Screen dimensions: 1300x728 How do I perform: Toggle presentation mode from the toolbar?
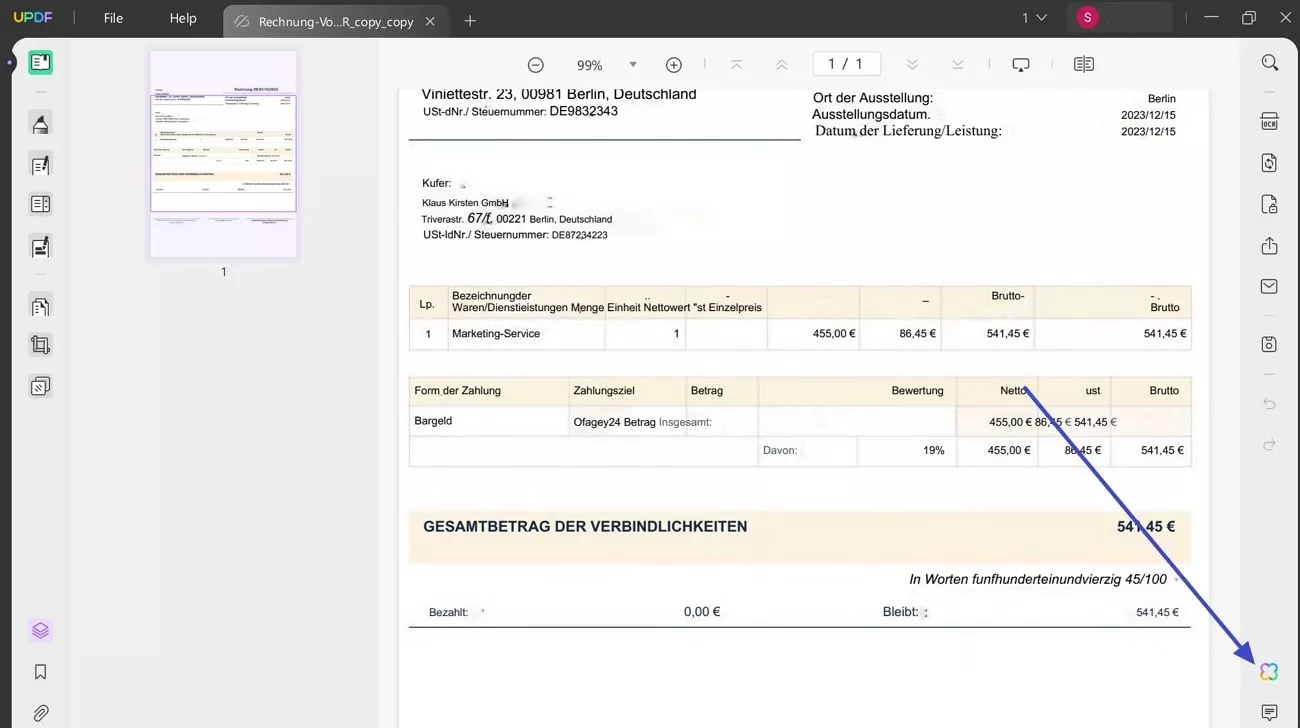click(x=1021, y=63)
